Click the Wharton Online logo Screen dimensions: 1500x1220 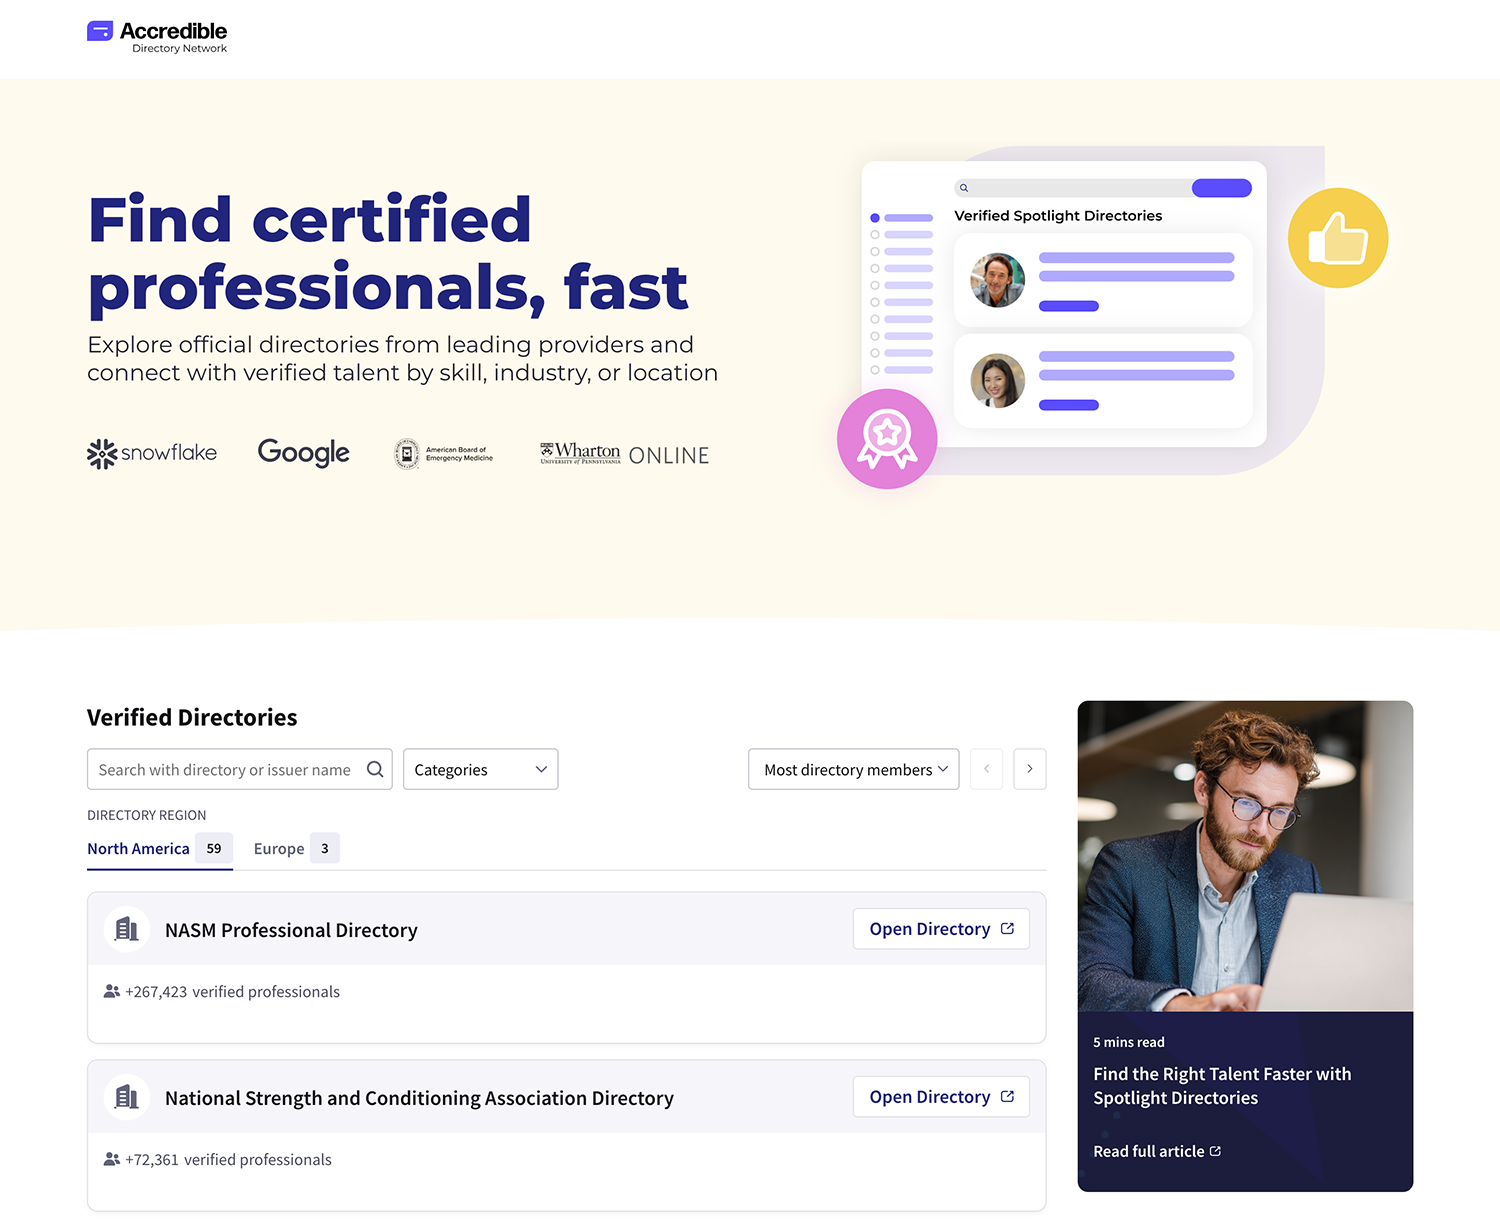click(625, 454)
